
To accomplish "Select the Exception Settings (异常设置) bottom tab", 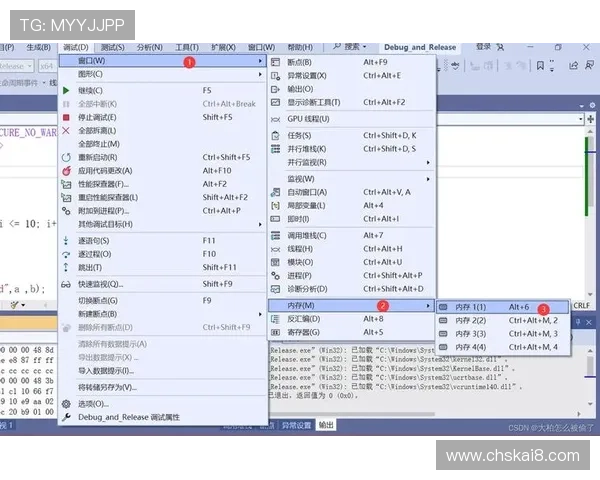I will pyautogui.click(x=297, y=425).
